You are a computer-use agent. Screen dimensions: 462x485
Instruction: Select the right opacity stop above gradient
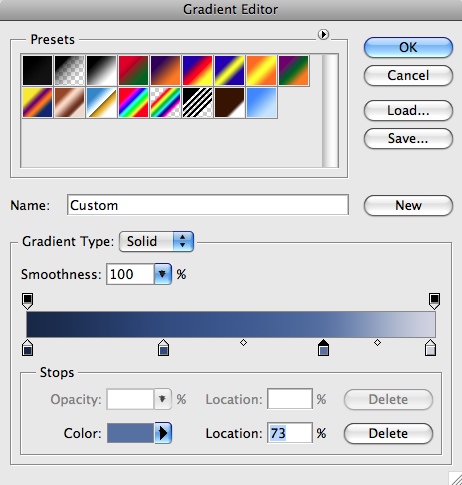434,301
